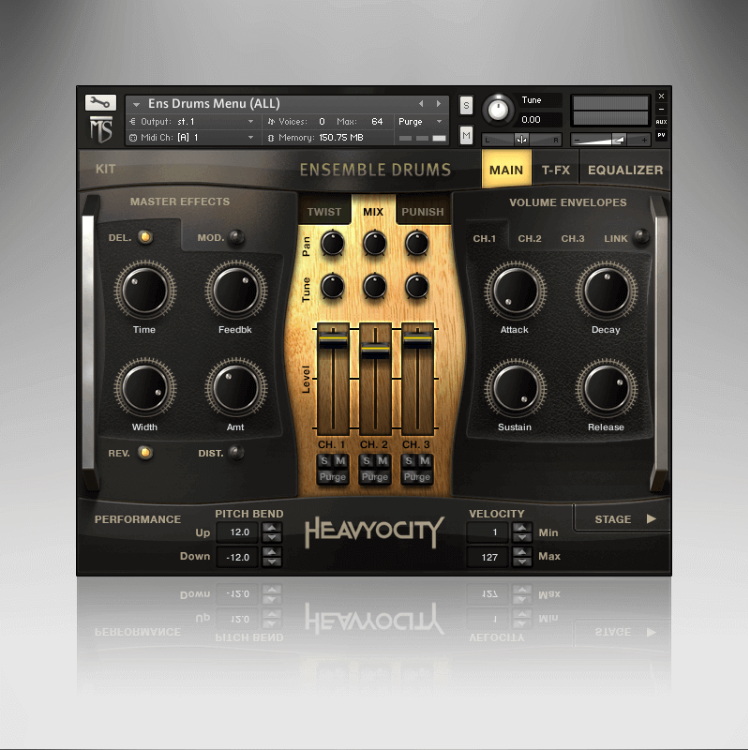
Task: Click the Amt knob
Action: (236, 388)
